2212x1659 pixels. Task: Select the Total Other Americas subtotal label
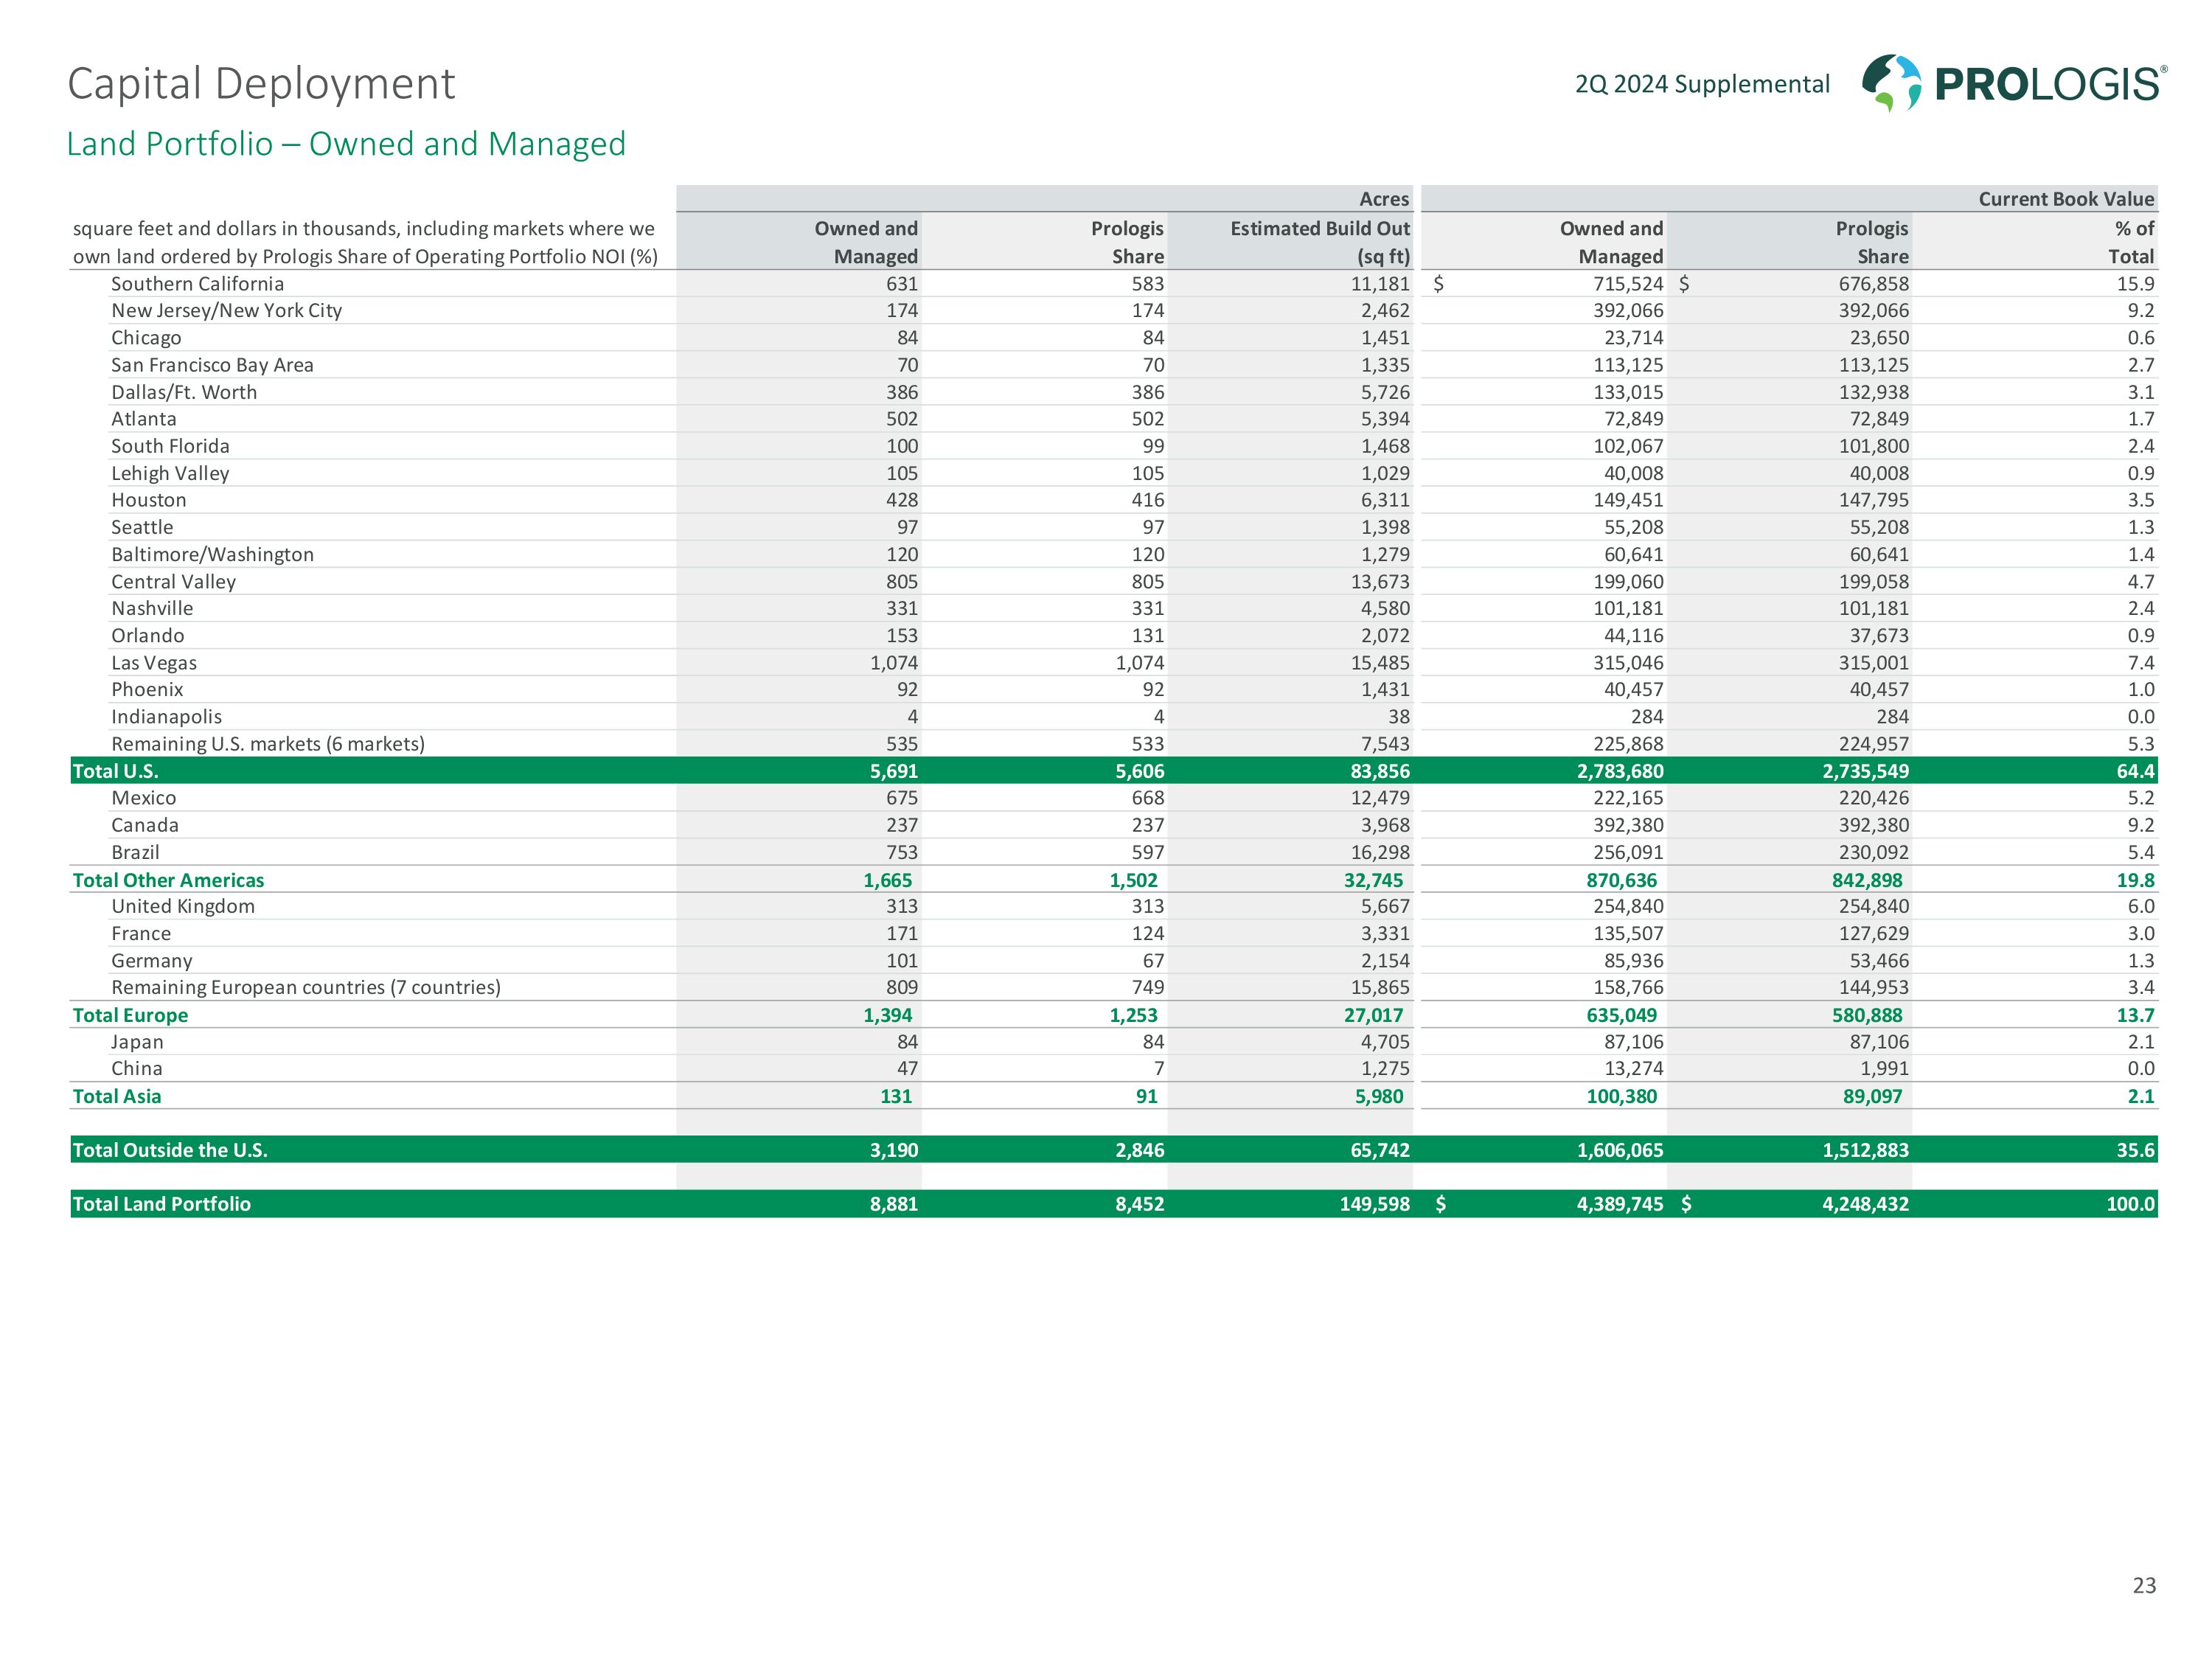(168, 880)
